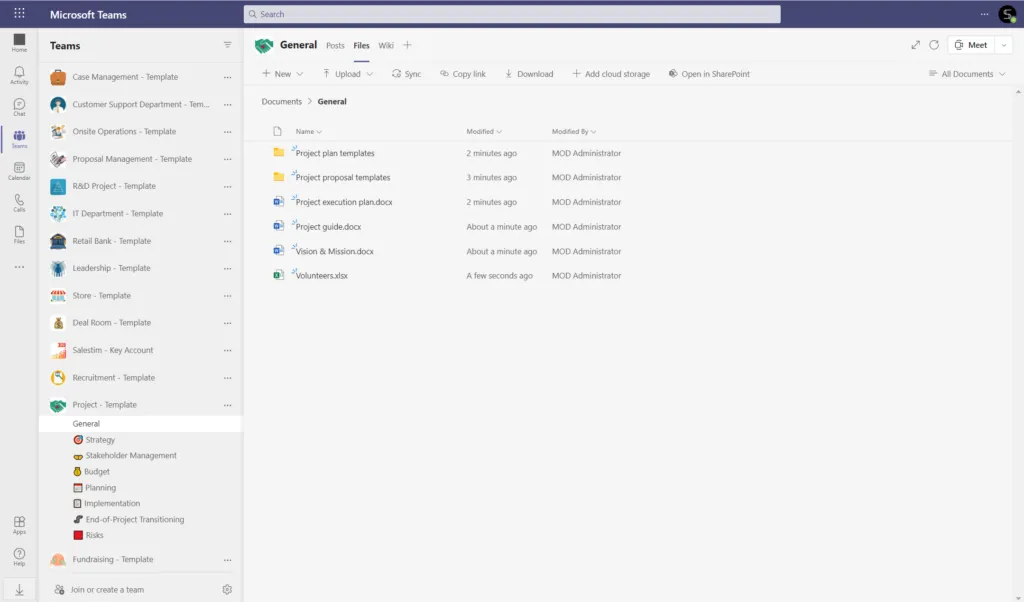1024x602 pixels.
Task: Open the Calendar icon
Action: [x=20, y=171]
